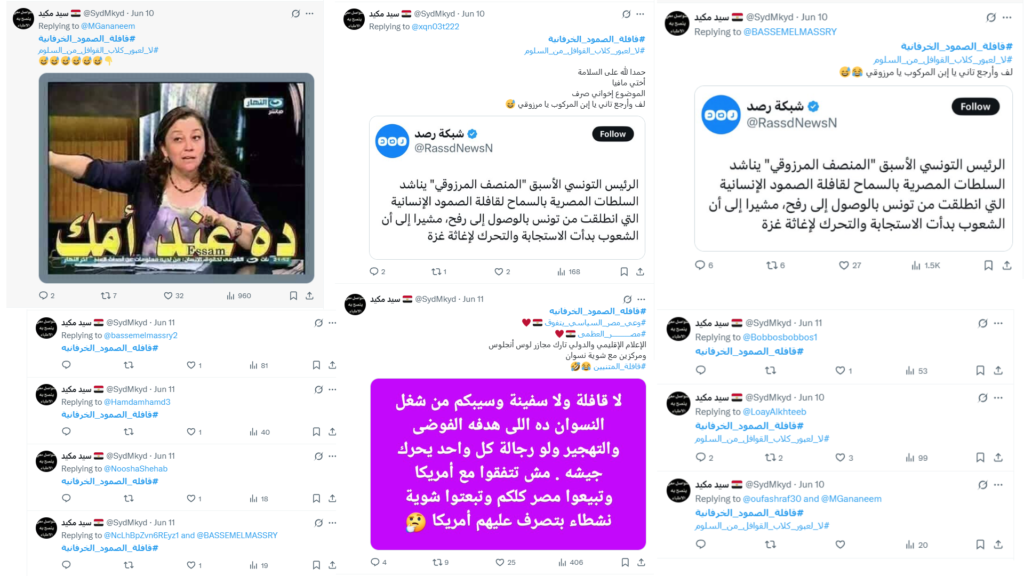Click Grok icon on reply to @MGananeem
The height and width of the screenshot is (576, 1024).
[x=295, y=13]
